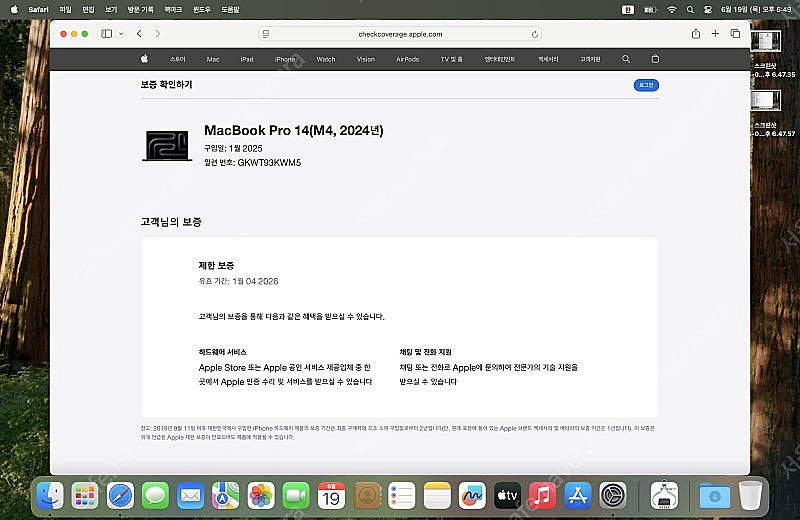The height and width of the screenshot is (520, 800).
Task: Show the tab overview in Safari
Action: click(x=735, y=34)
